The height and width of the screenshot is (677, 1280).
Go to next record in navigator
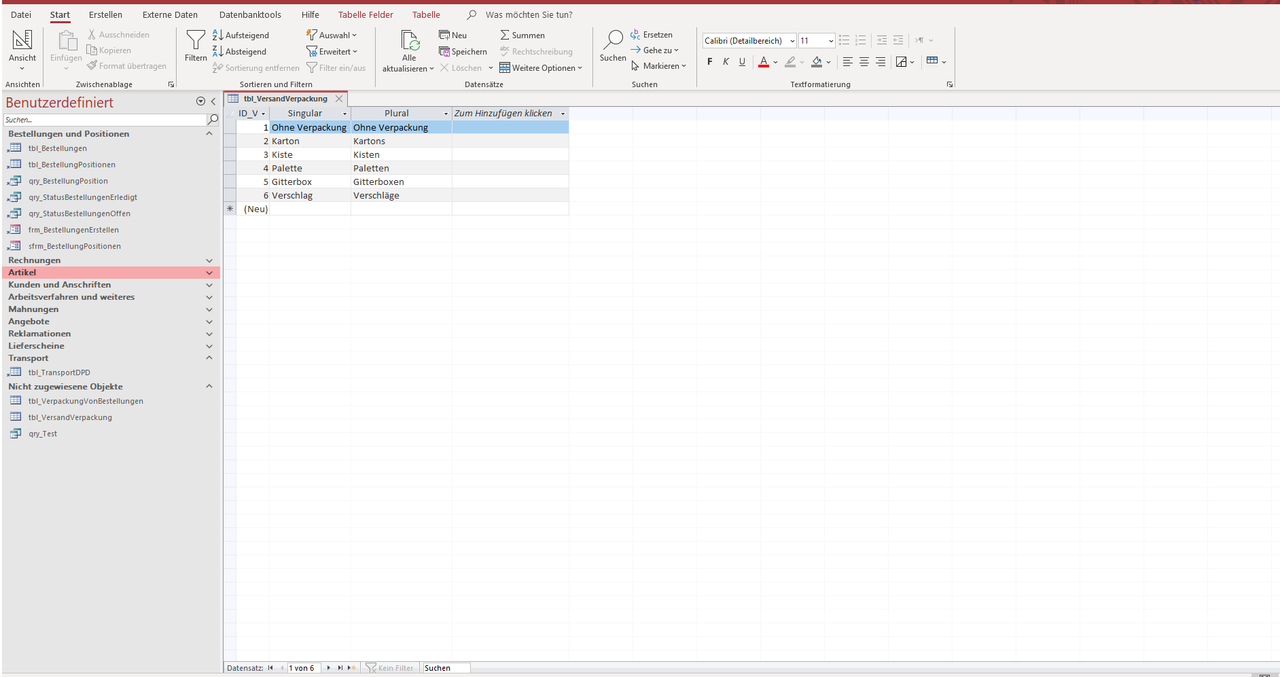coord(328,667)
